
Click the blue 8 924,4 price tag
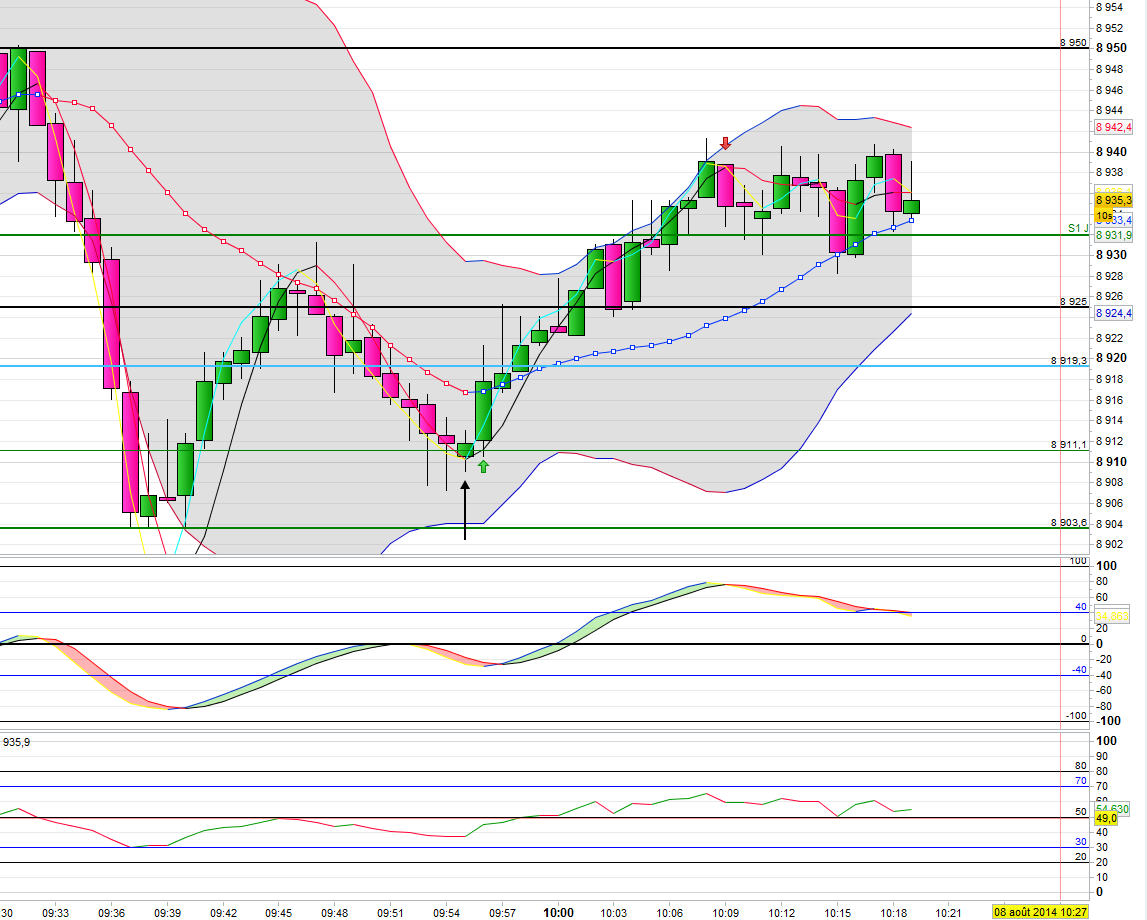click(1113, 313)
